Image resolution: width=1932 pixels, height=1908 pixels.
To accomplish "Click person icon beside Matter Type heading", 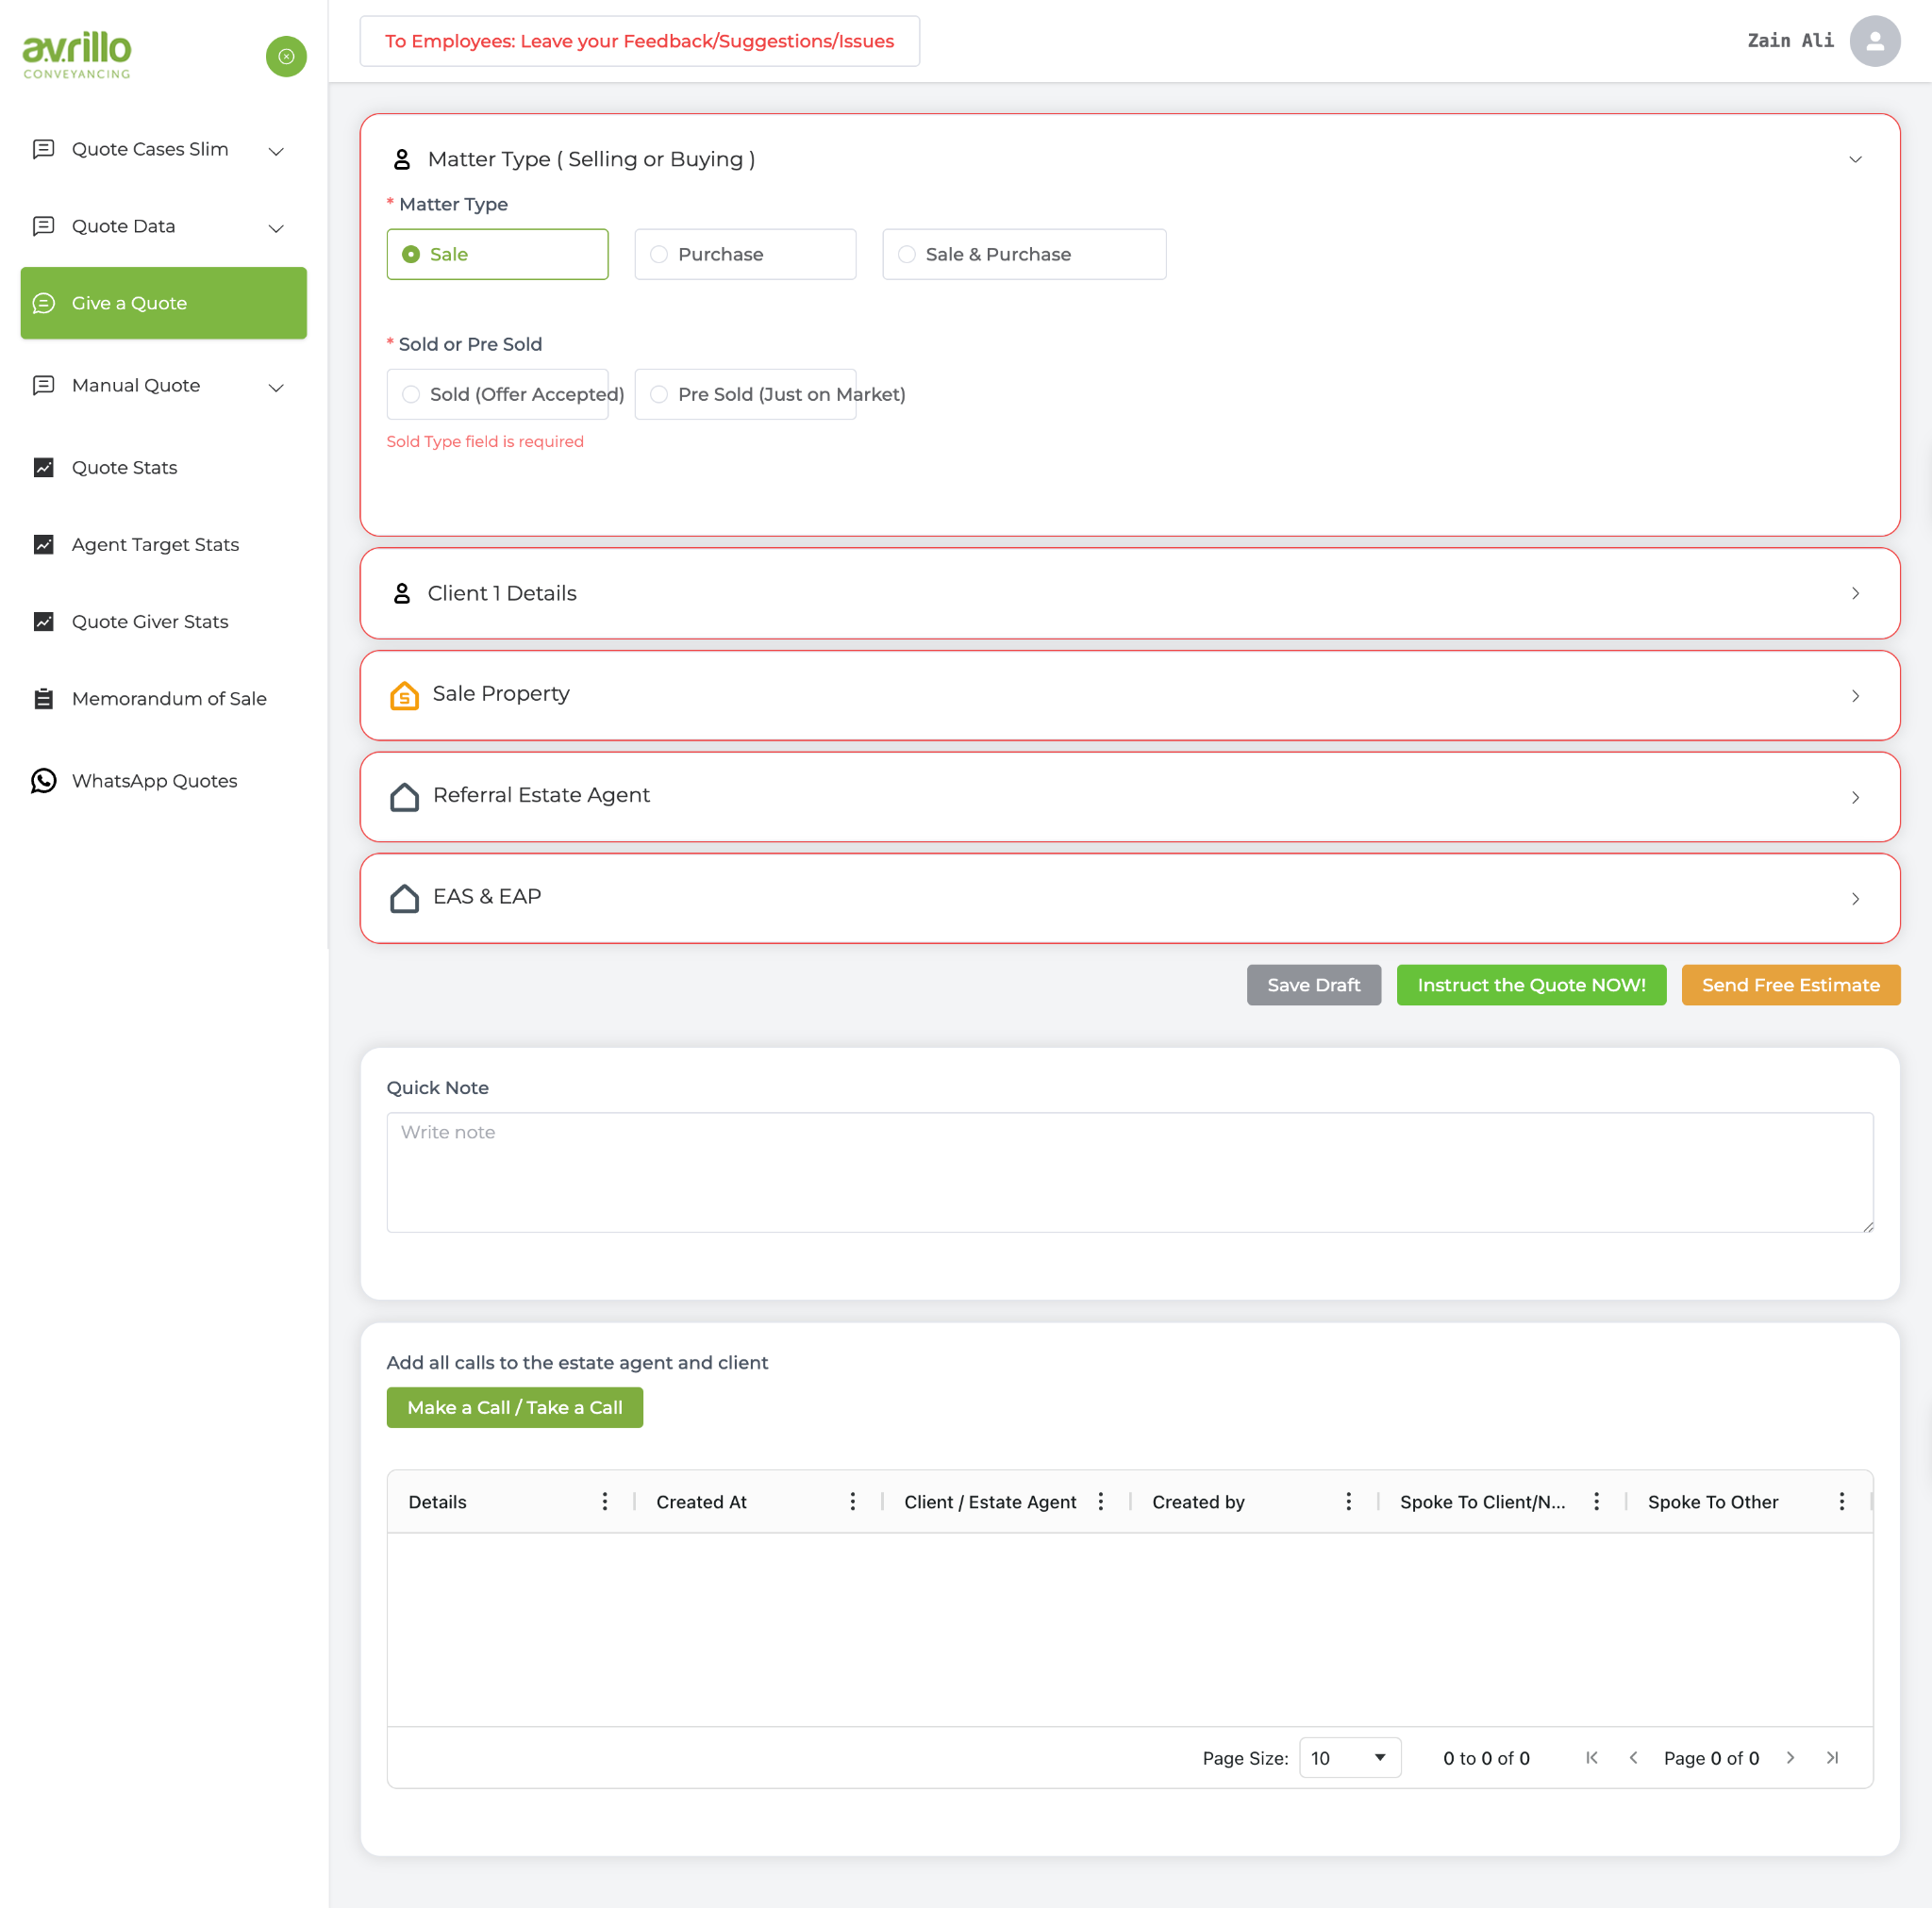I will 402,159.
